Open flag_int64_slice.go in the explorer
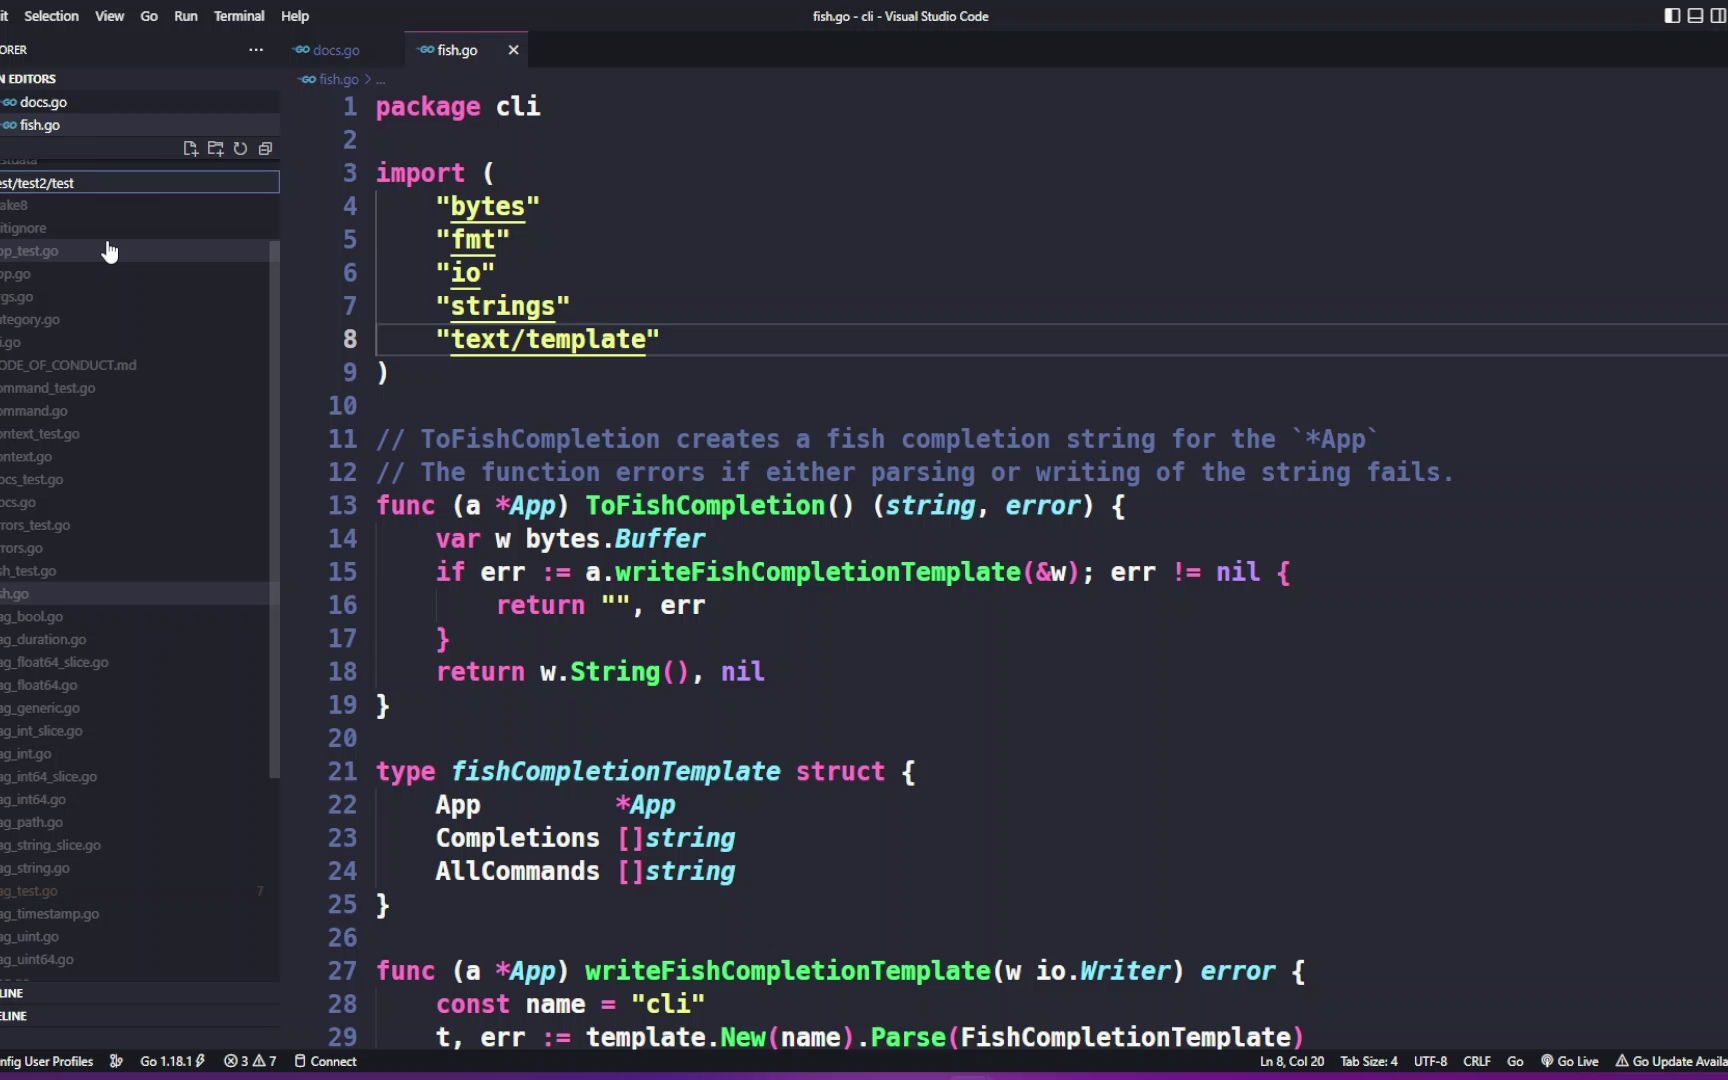 point(135,776)
